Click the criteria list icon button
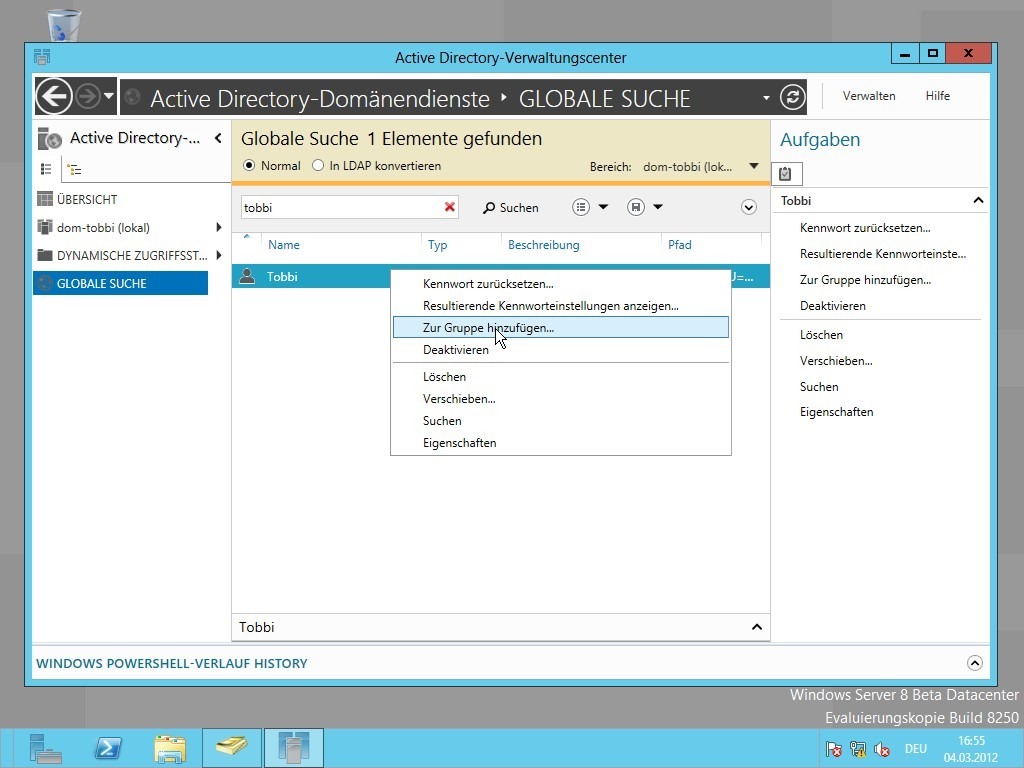The height and width of the screenshot is (768, 1024). (581, 207)
